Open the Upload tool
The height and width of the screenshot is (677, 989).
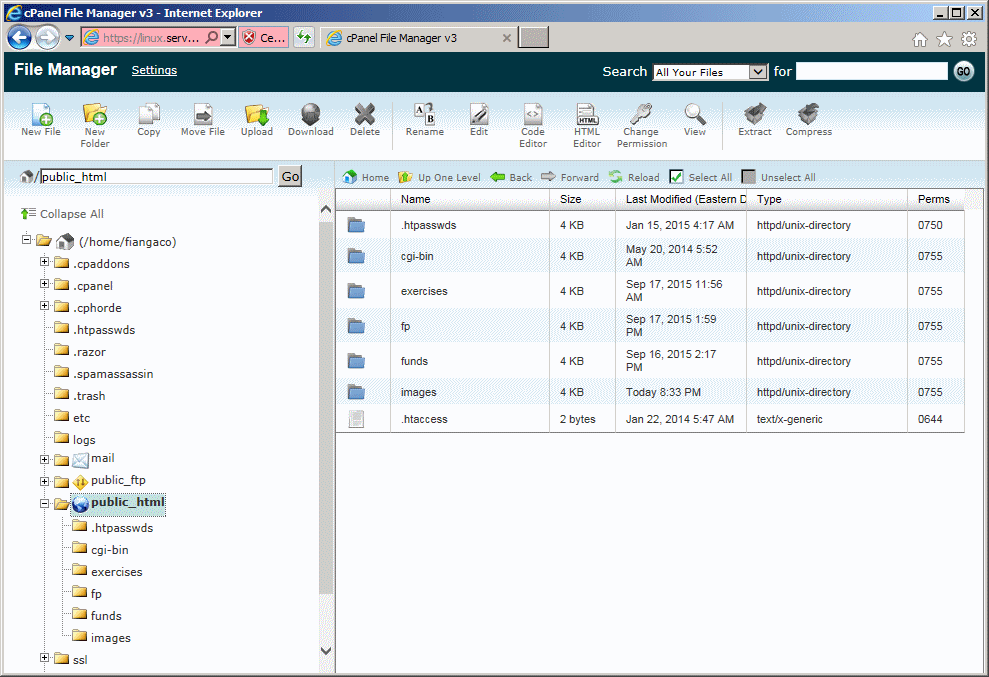pyautogui.click(x=257, y=120)
